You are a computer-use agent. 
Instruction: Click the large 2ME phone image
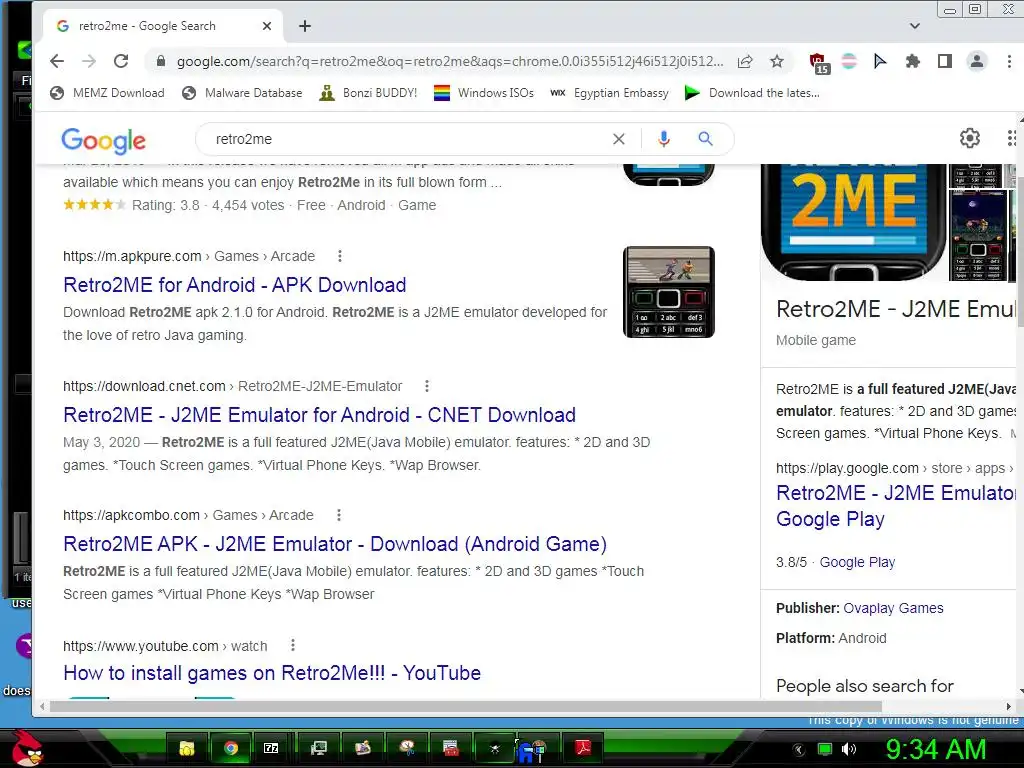click(x=854, y=222)
